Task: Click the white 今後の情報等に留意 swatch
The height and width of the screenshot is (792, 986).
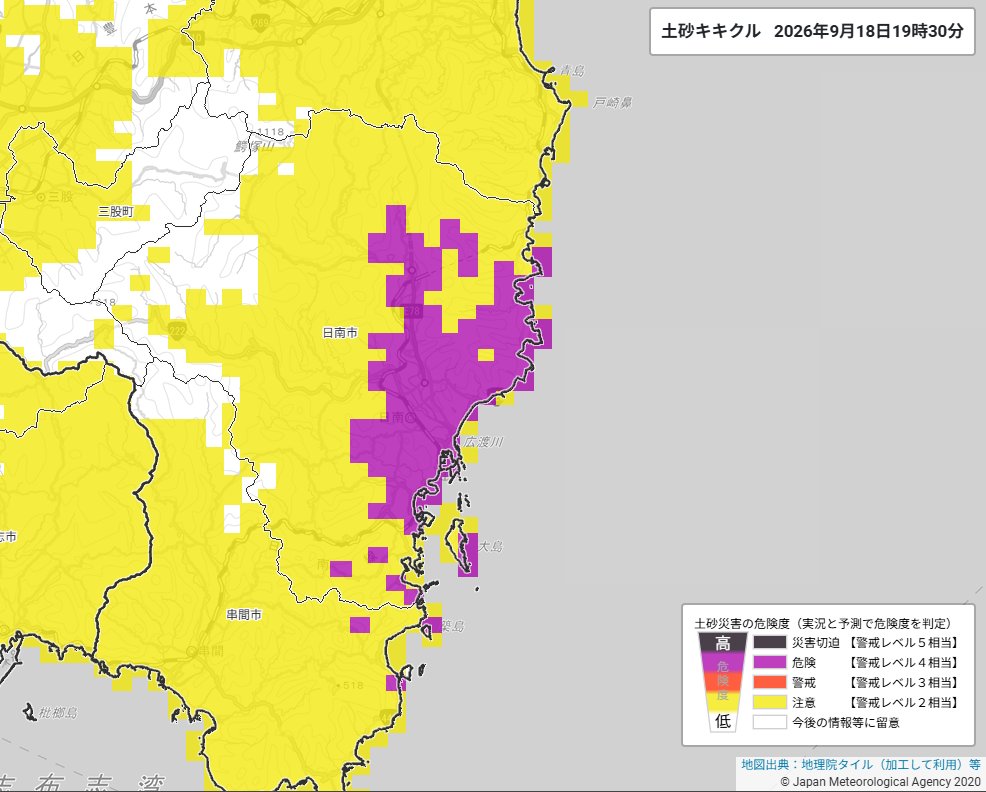Action: (770, 722)
